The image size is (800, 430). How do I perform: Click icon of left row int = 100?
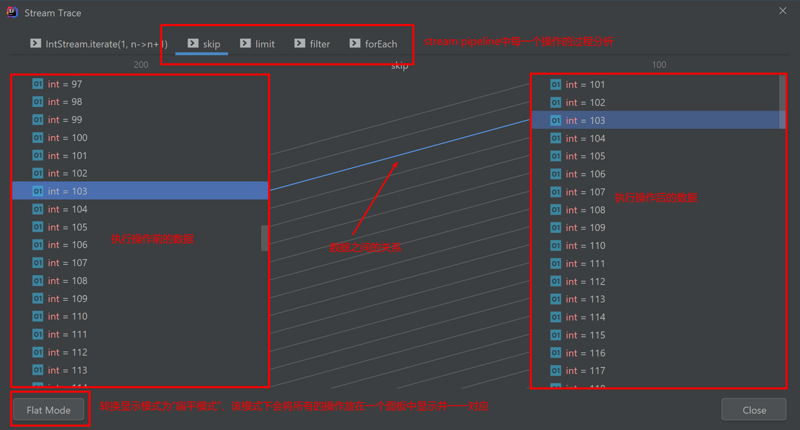click(x=38, y=137)
